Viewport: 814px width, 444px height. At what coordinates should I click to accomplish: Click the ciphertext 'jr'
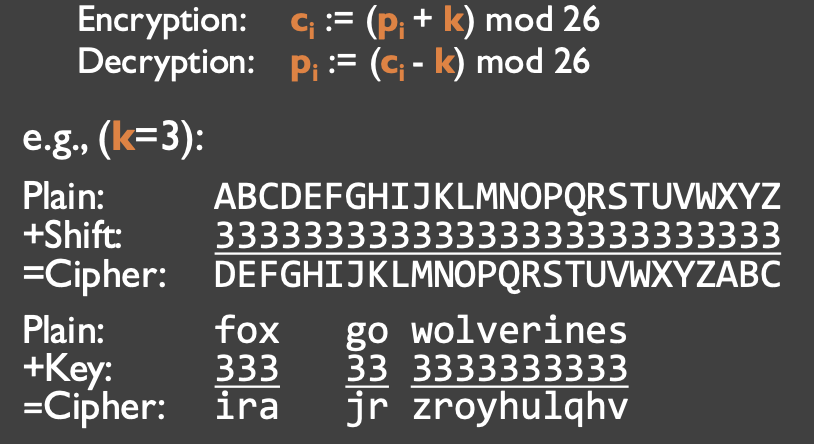click(367, 410)
